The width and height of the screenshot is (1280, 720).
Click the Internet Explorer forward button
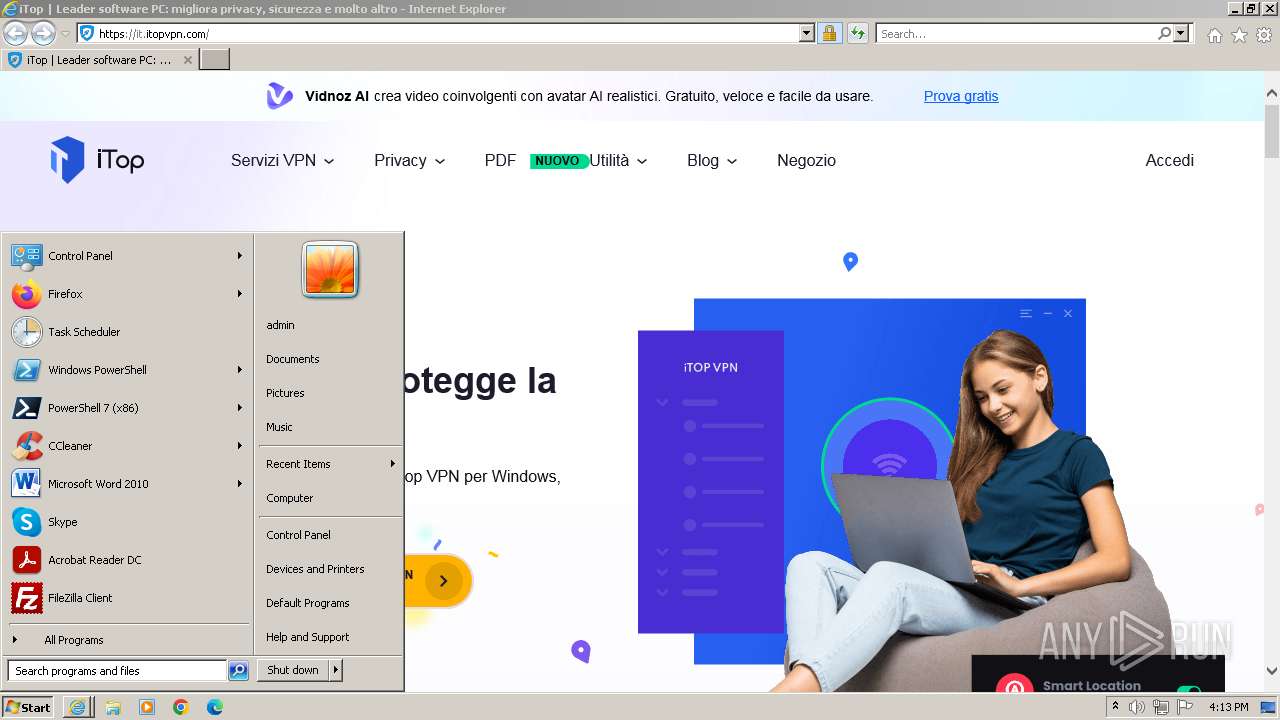(x=42, y=33)
